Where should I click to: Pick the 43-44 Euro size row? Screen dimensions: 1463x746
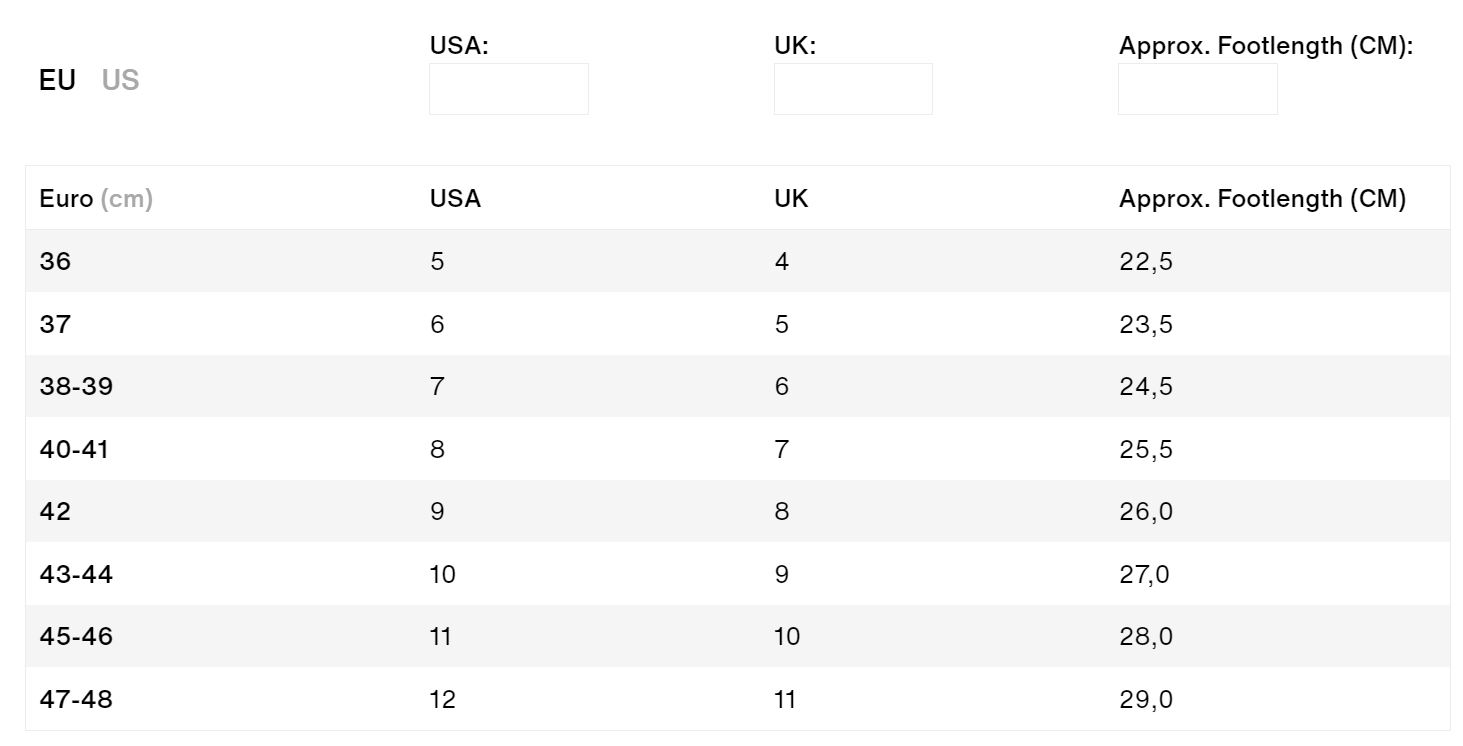pos(738,574)
